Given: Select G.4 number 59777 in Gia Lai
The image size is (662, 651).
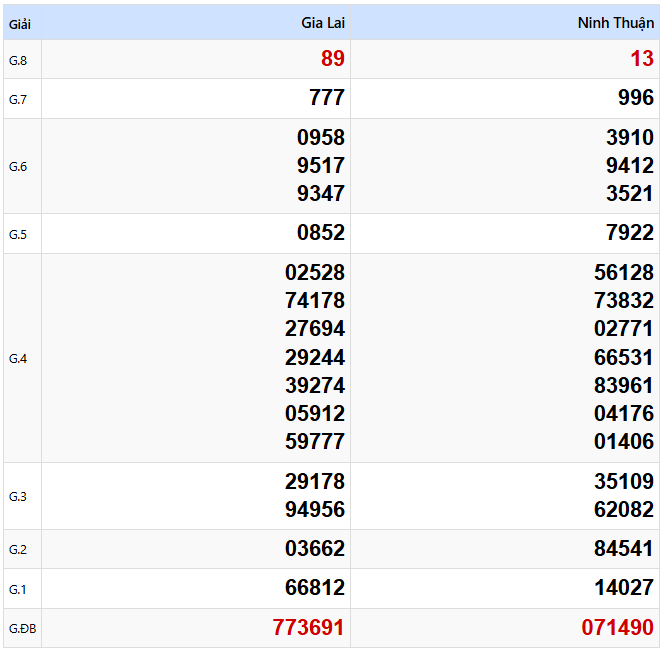Looking at the screenshot, I should (x=315, y=441).
